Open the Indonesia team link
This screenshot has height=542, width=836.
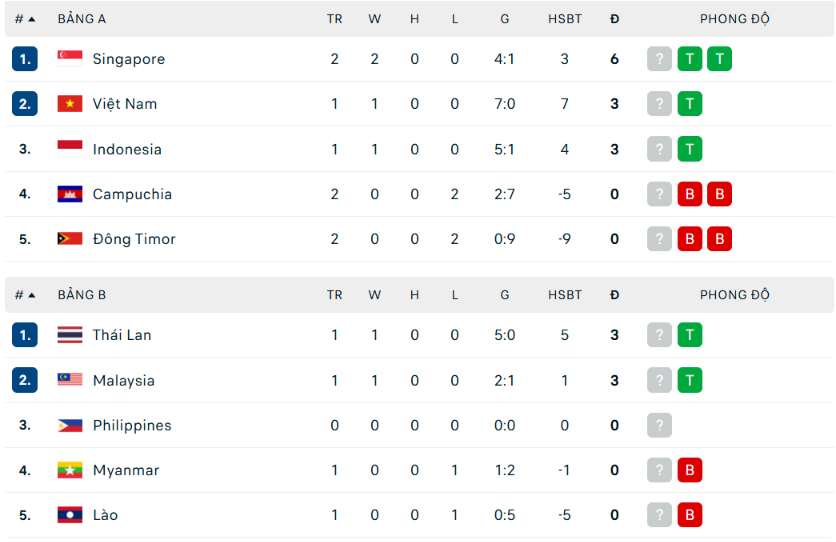click(127, 149)
